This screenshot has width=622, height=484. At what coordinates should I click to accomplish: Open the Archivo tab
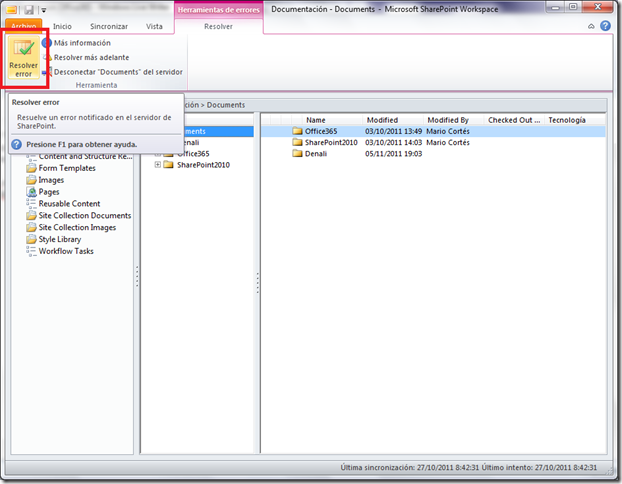pyautogui.click(x=23, y=26)
